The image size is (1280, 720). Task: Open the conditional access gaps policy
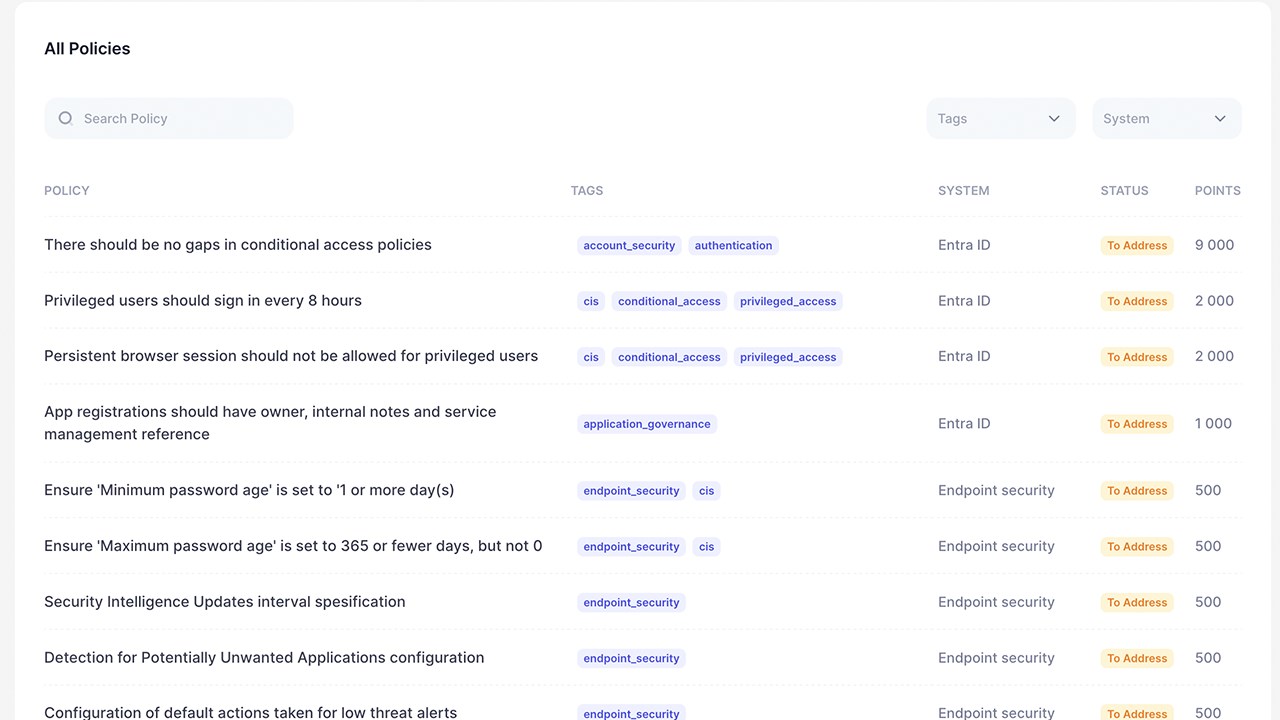pos(238,245)
